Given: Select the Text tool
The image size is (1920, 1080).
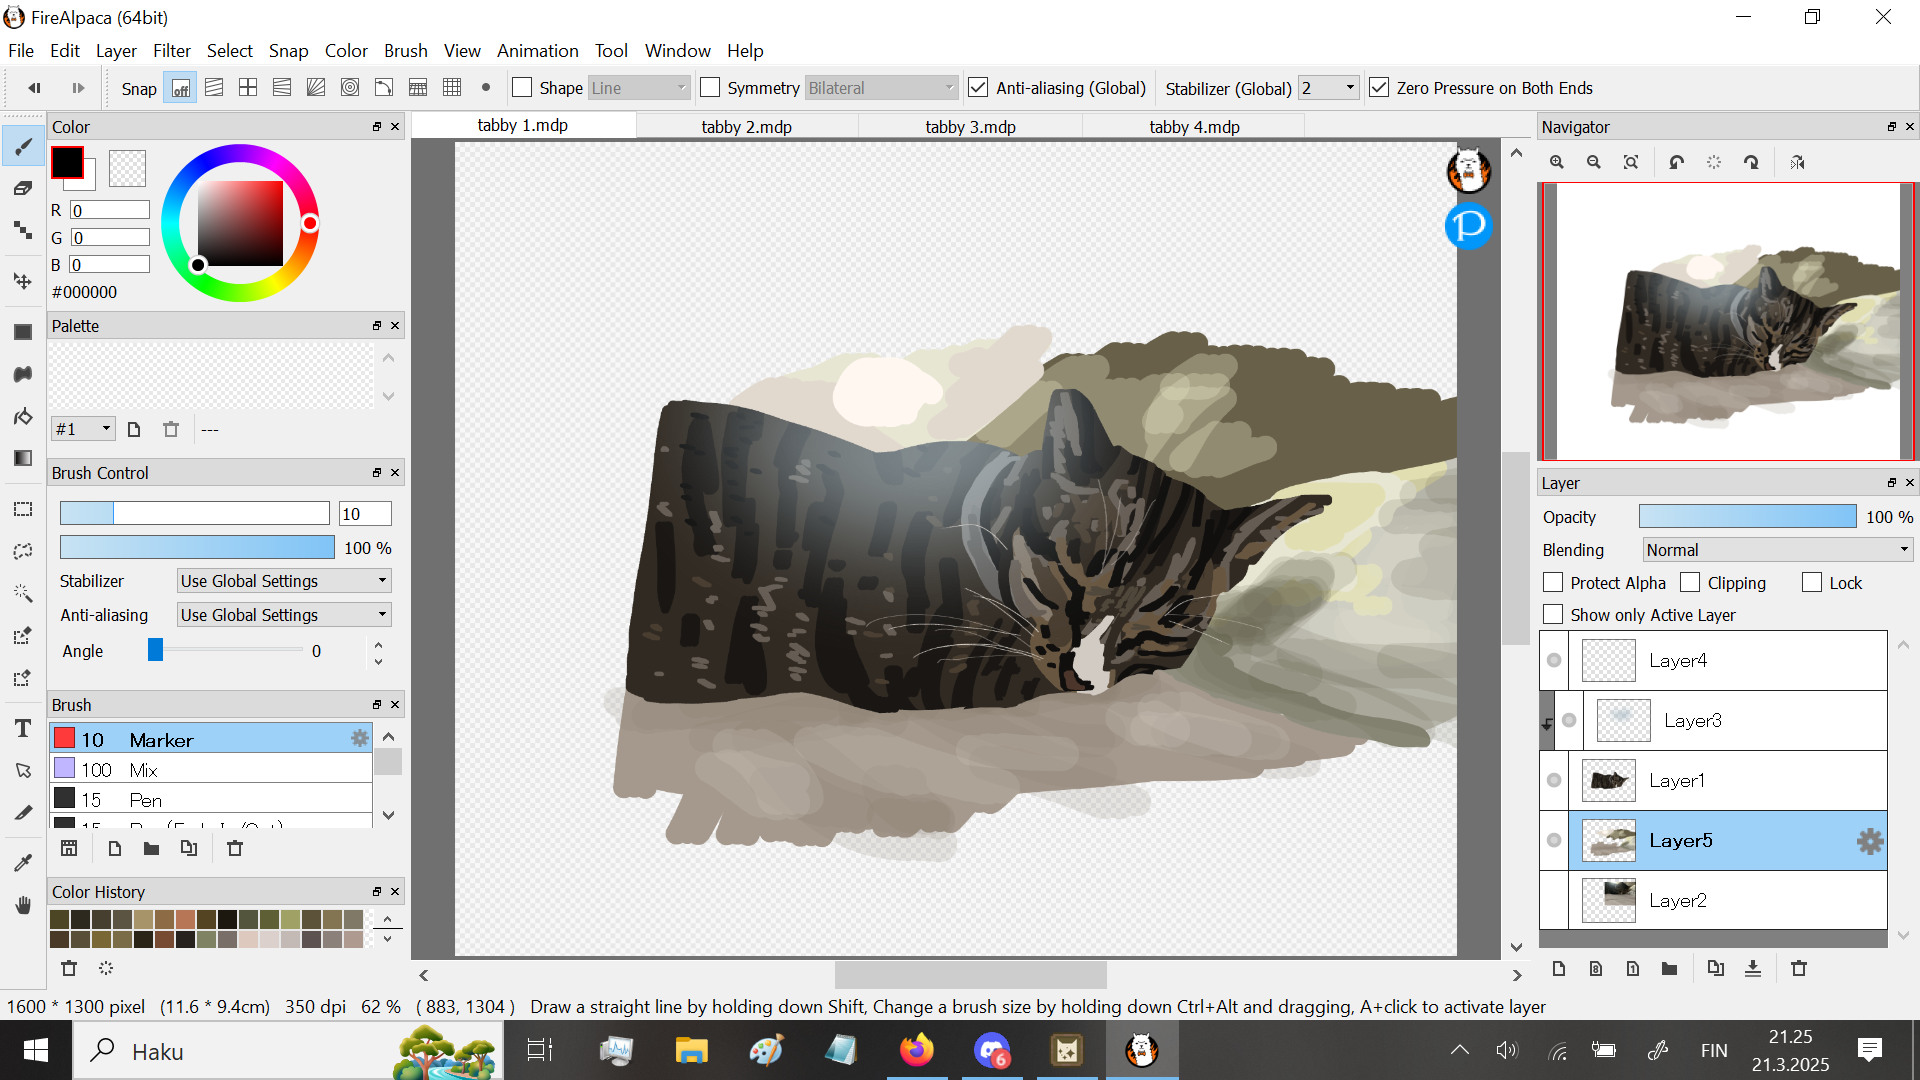Looking at the screenshot, I should click(x=23, y=729).
